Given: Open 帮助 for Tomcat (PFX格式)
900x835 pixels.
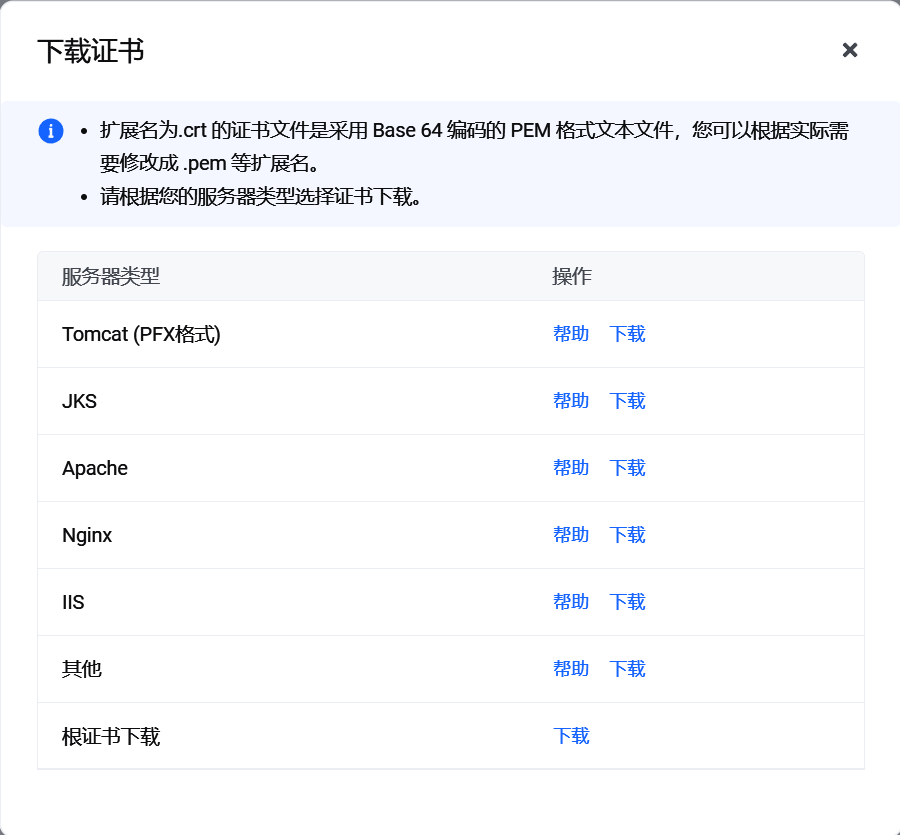Looking at the screenshot, I should pos(571,334).
